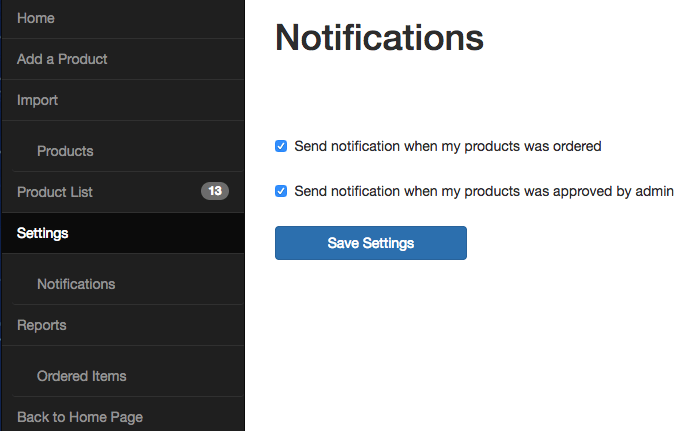Open the Reports section

pos(42,325)
